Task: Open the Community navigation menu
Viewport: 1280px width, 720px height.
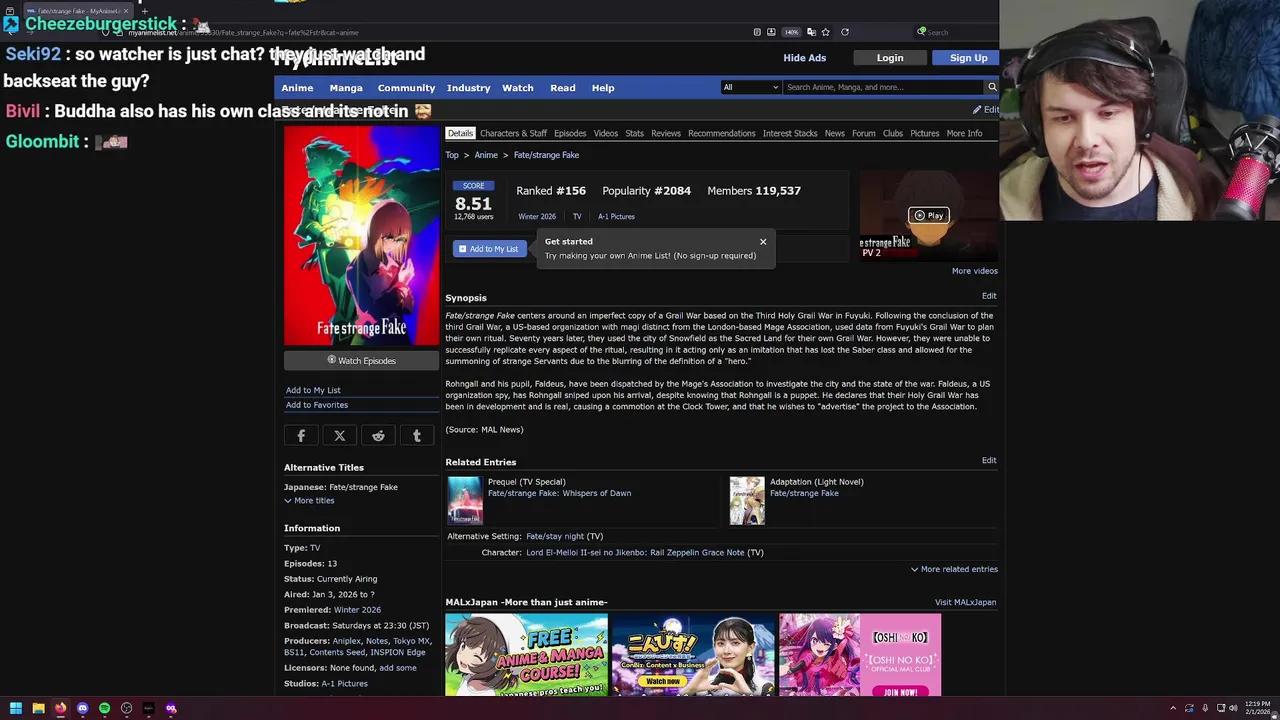Action: point(406,88)
